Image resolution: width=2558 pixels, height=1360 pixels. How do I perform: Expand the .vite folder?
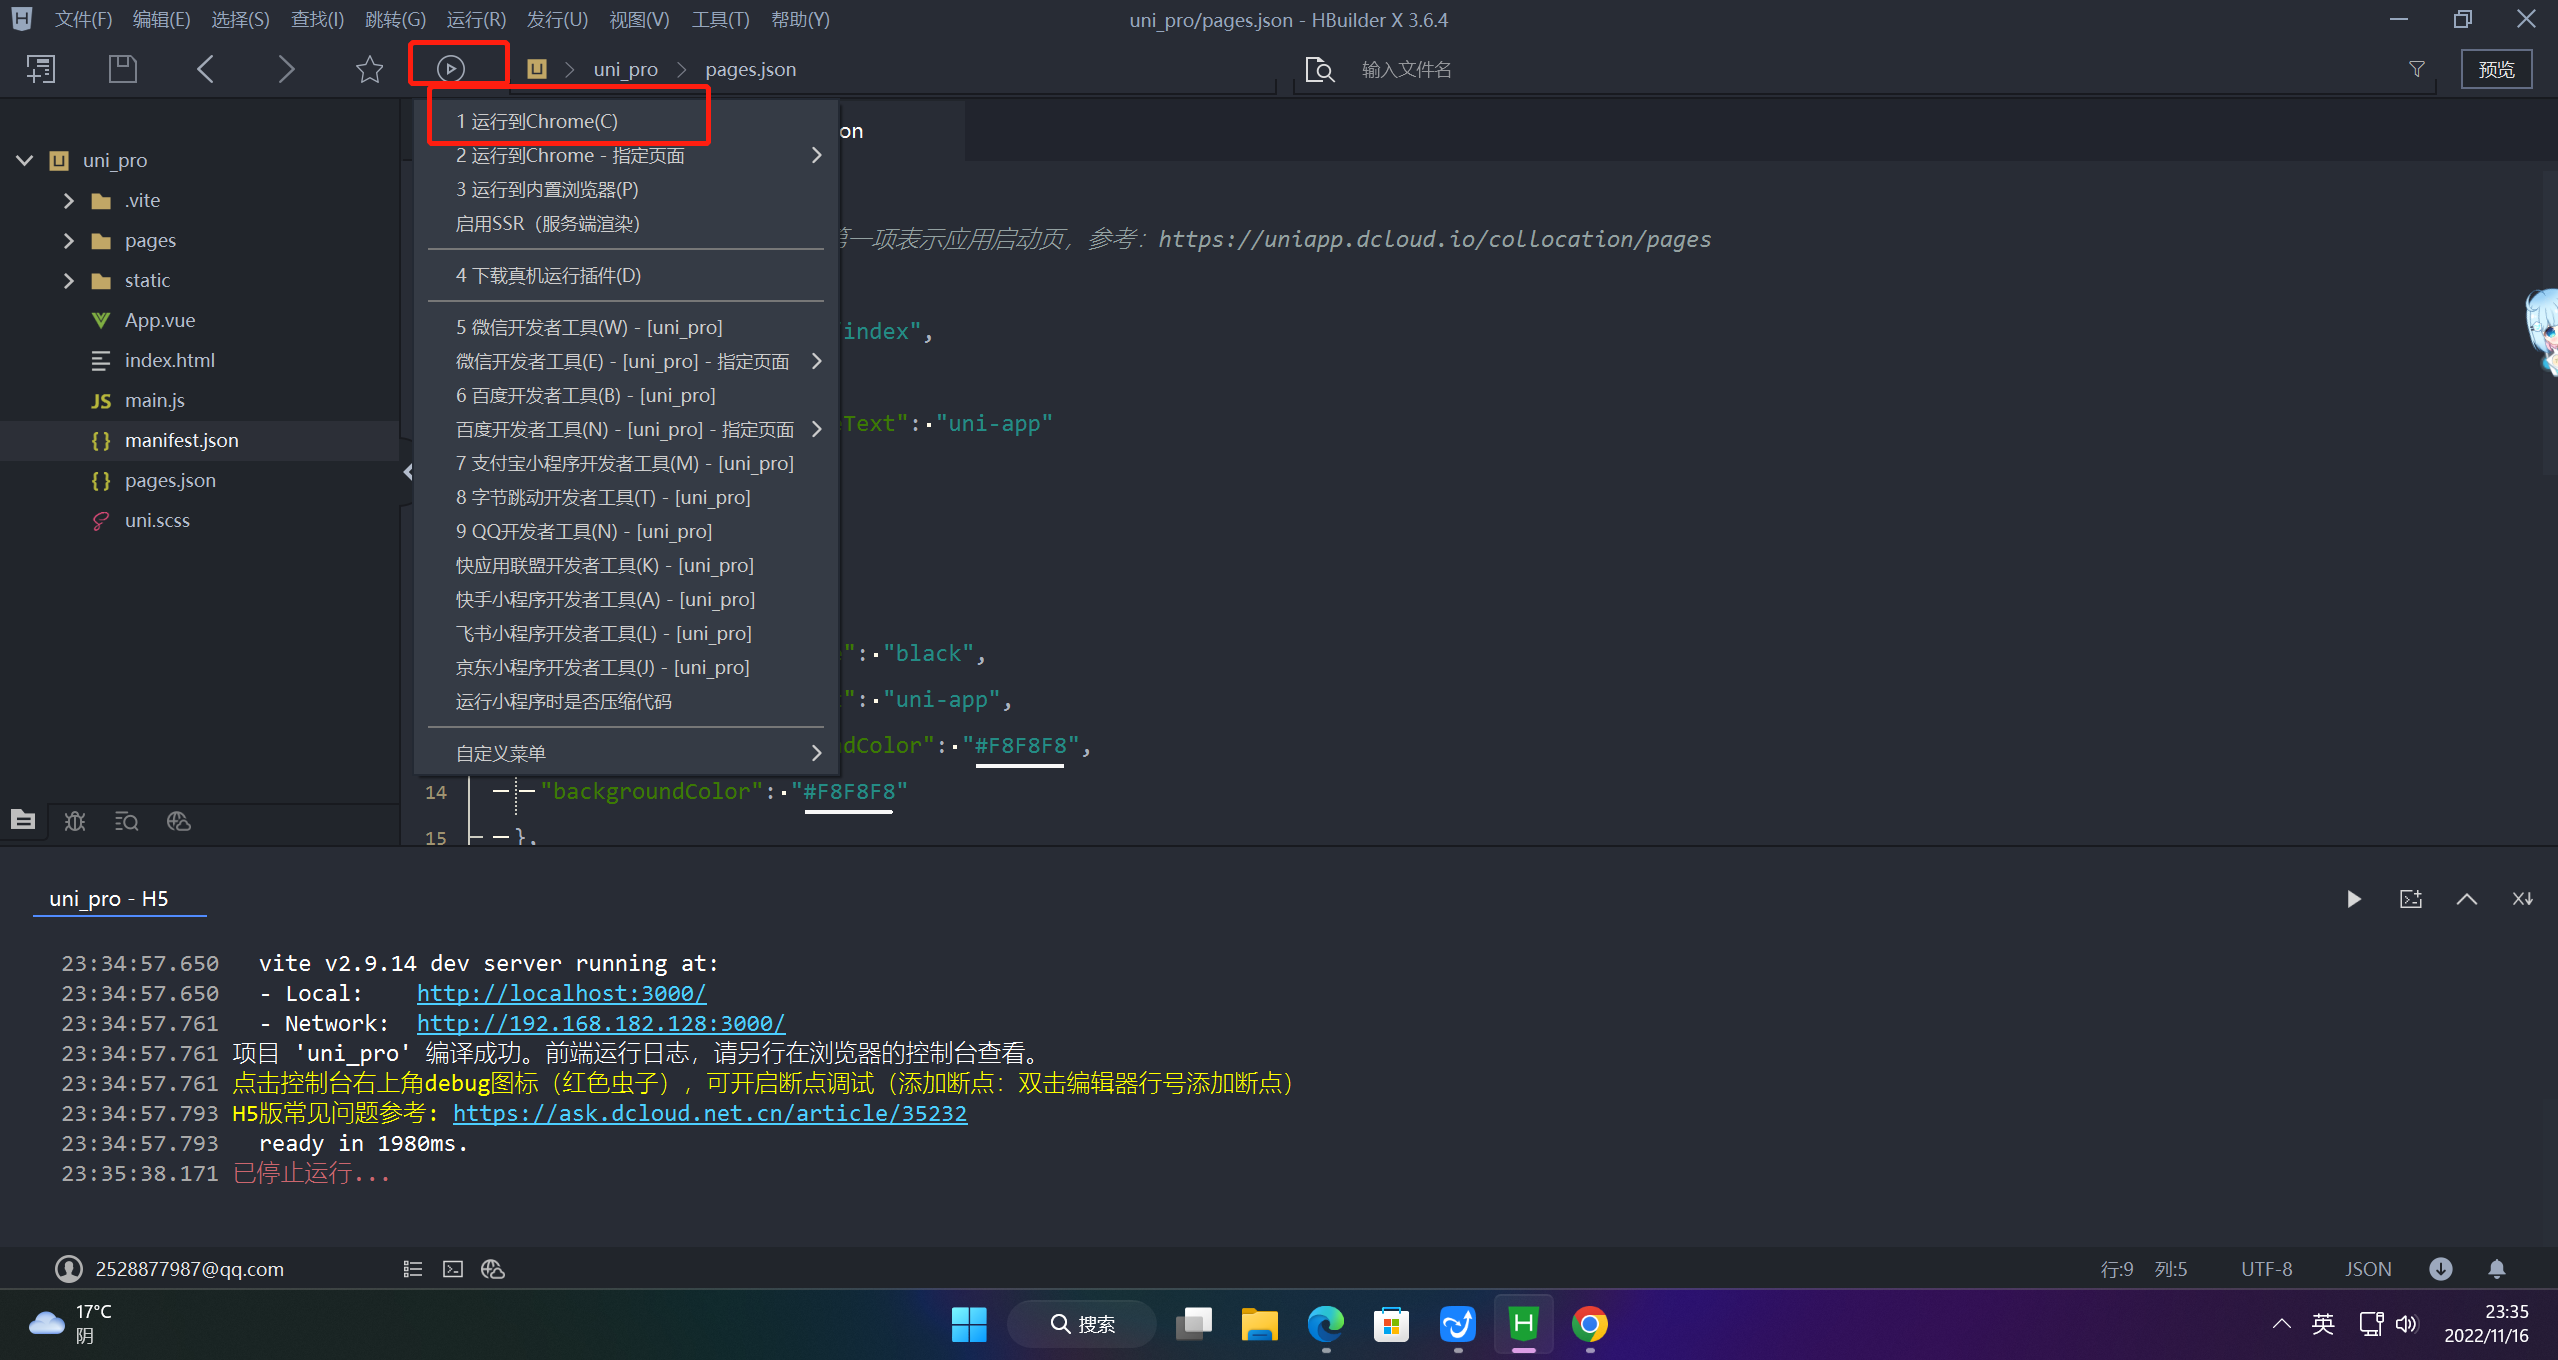[x=68, y=201]
